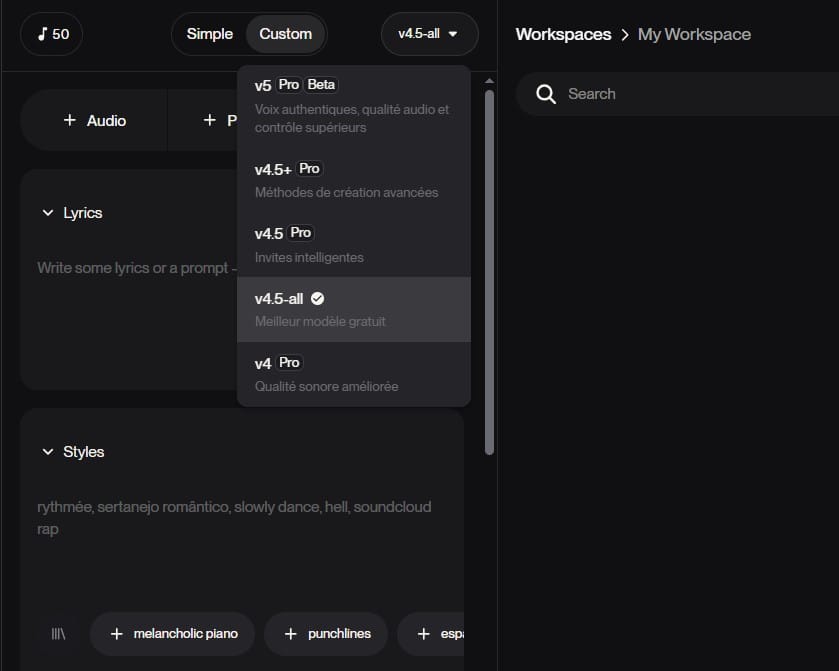The image size is (839, 671).
Task: Collapse the Lyrics section
Action: [47, 213]
